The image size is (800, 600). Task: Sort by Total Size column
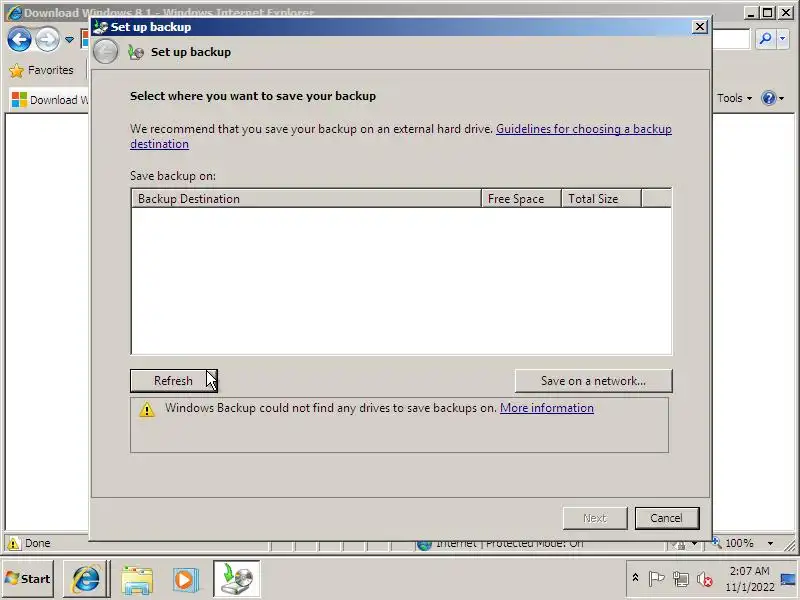pos(601,198)
